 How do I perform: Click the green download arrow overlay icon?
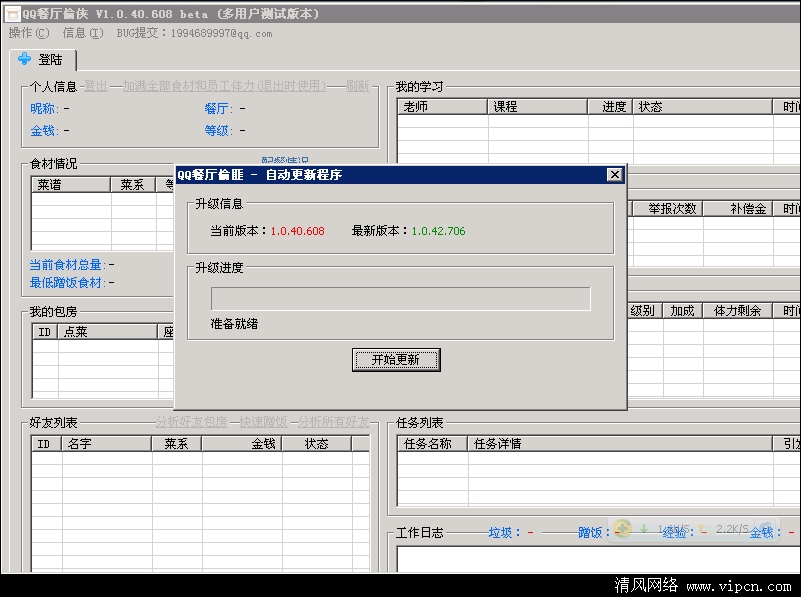[644, 529]
